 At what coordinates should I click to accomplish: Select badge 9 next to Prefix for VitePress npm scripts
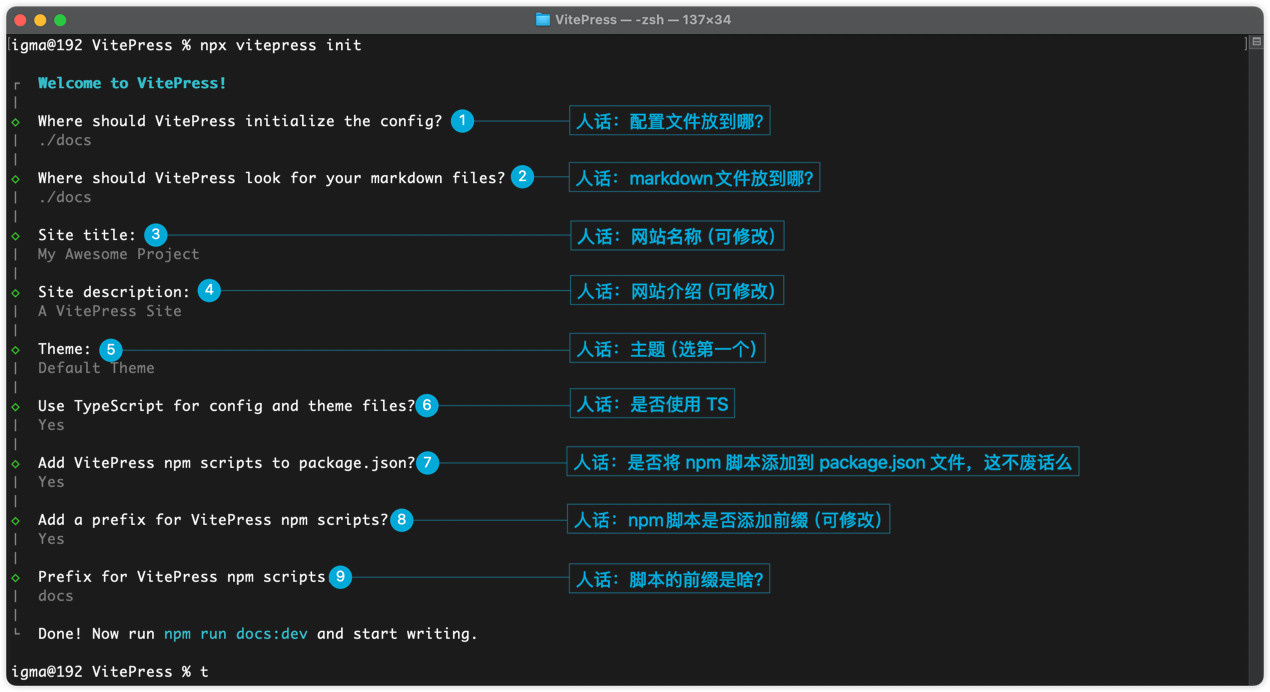pos(340,577)
